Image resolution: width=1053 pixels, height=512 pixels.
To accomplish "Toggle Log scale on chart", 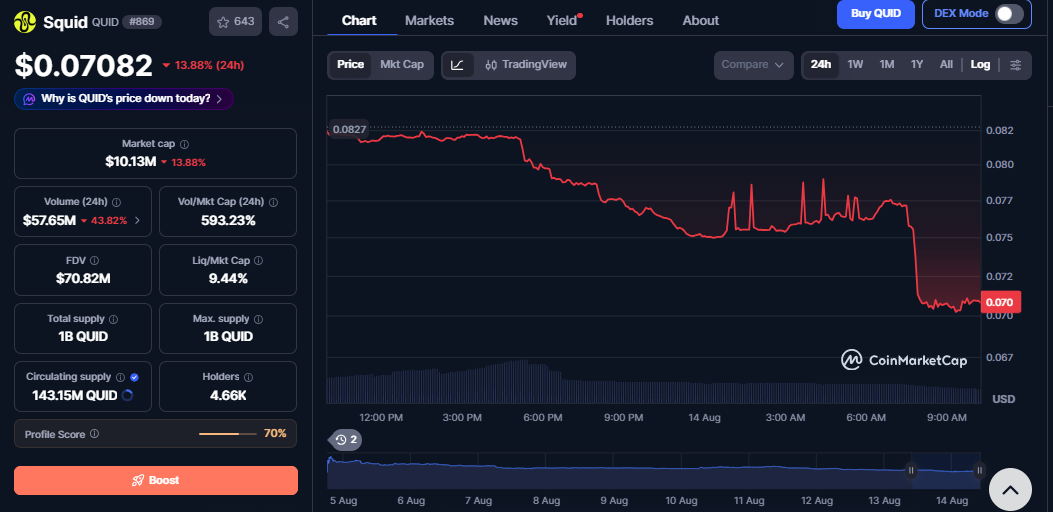I will click(x=980, y=65).
